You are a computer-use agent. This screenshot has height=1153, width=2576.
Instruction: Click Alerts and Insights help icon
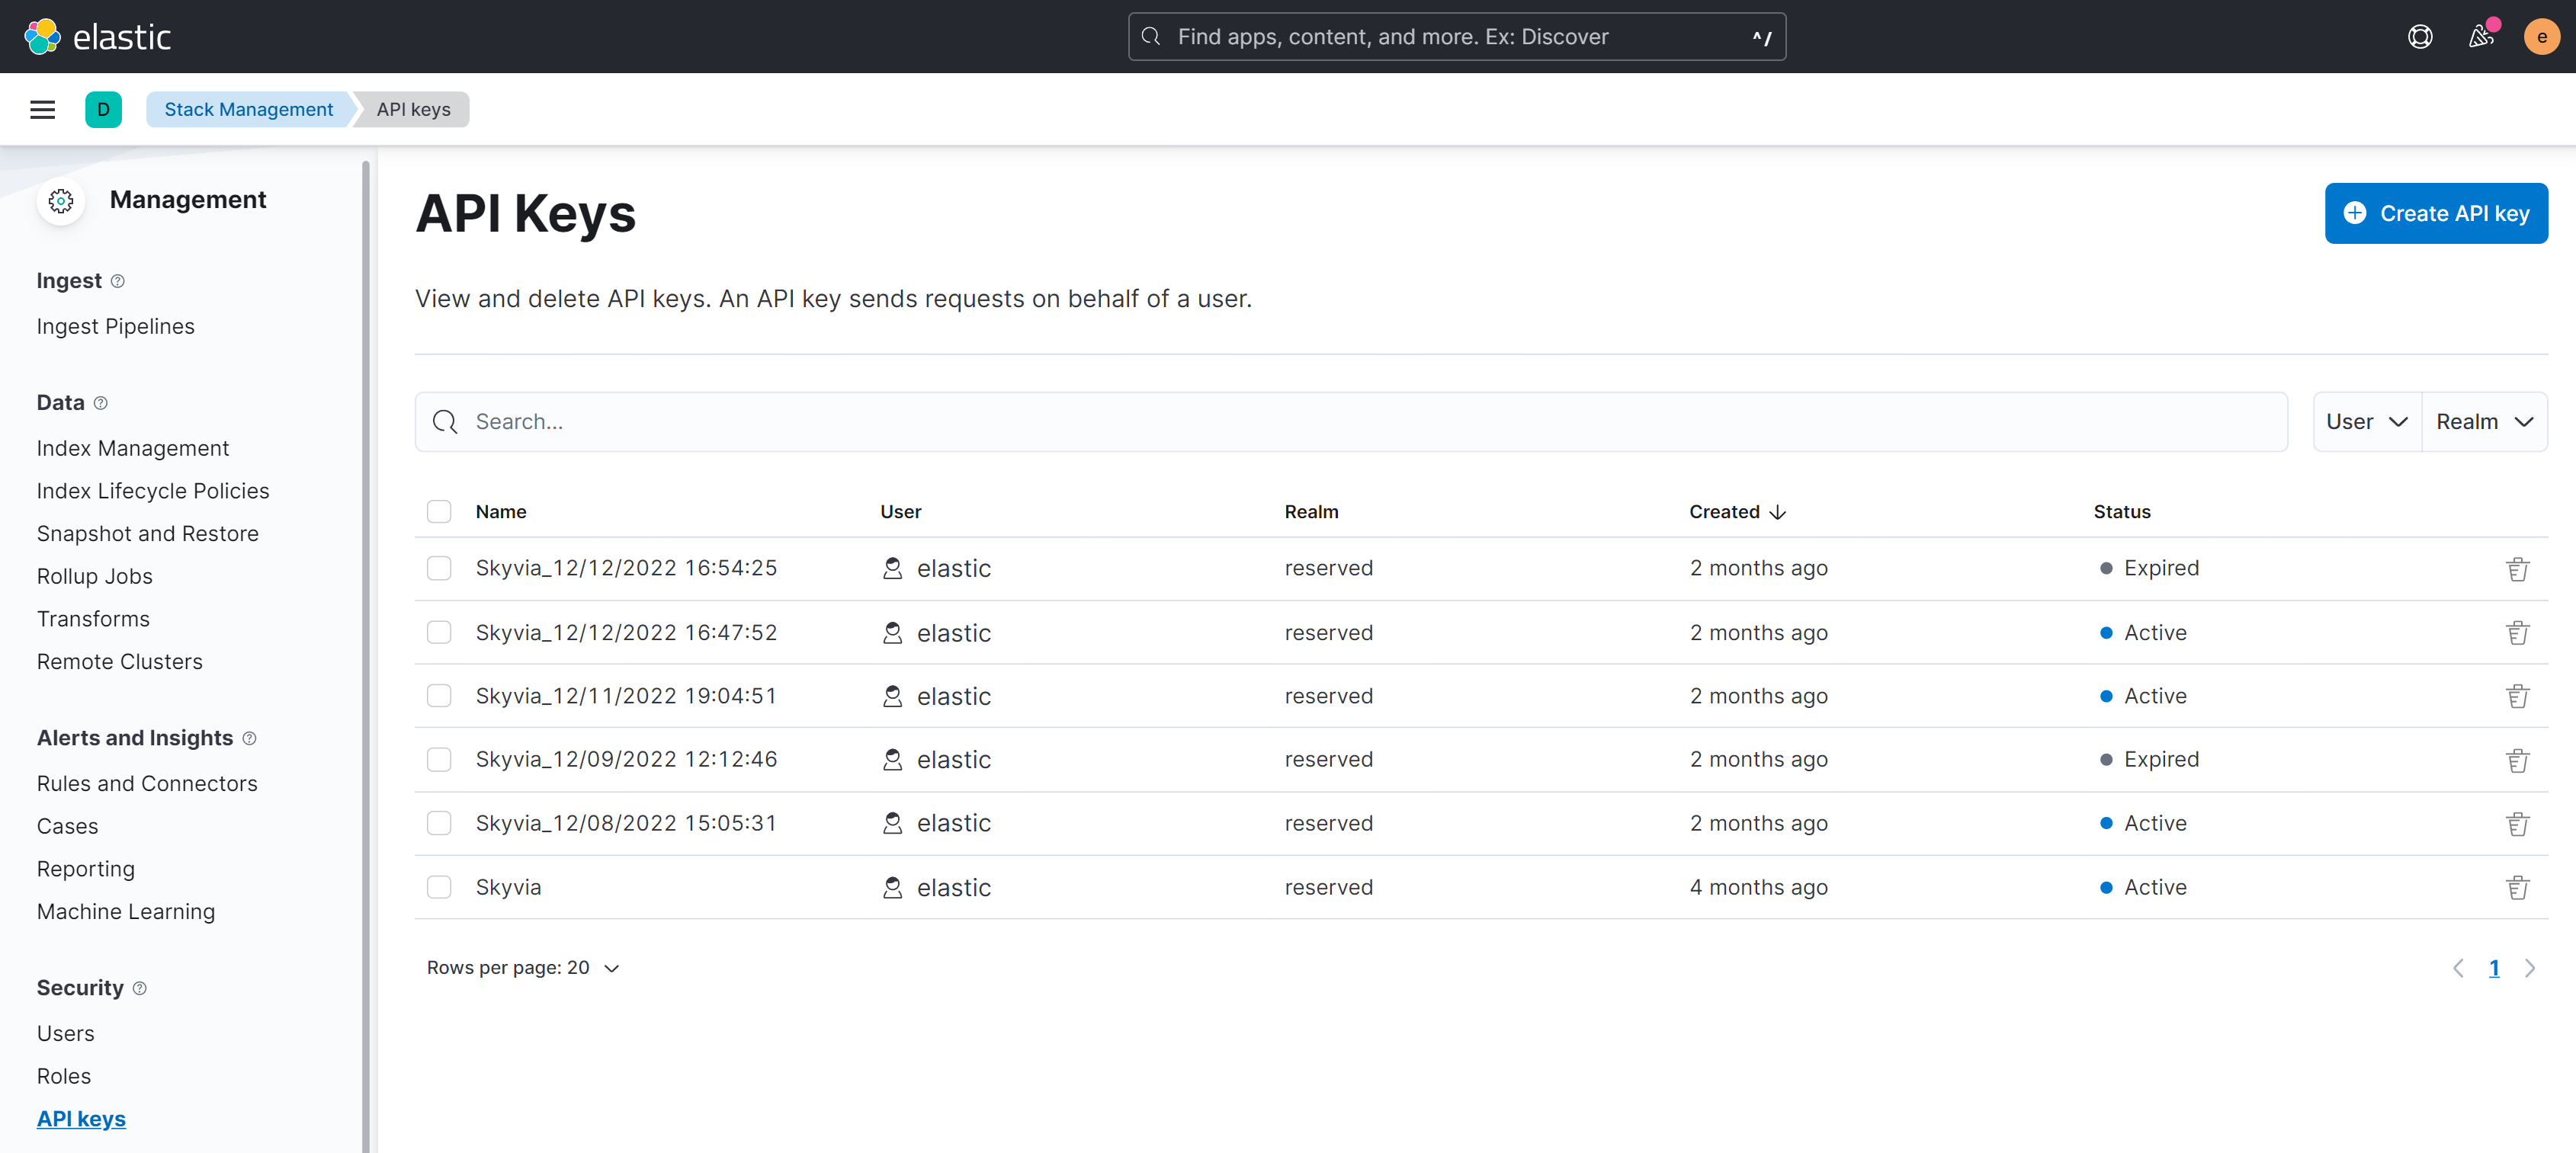(250, 738)
